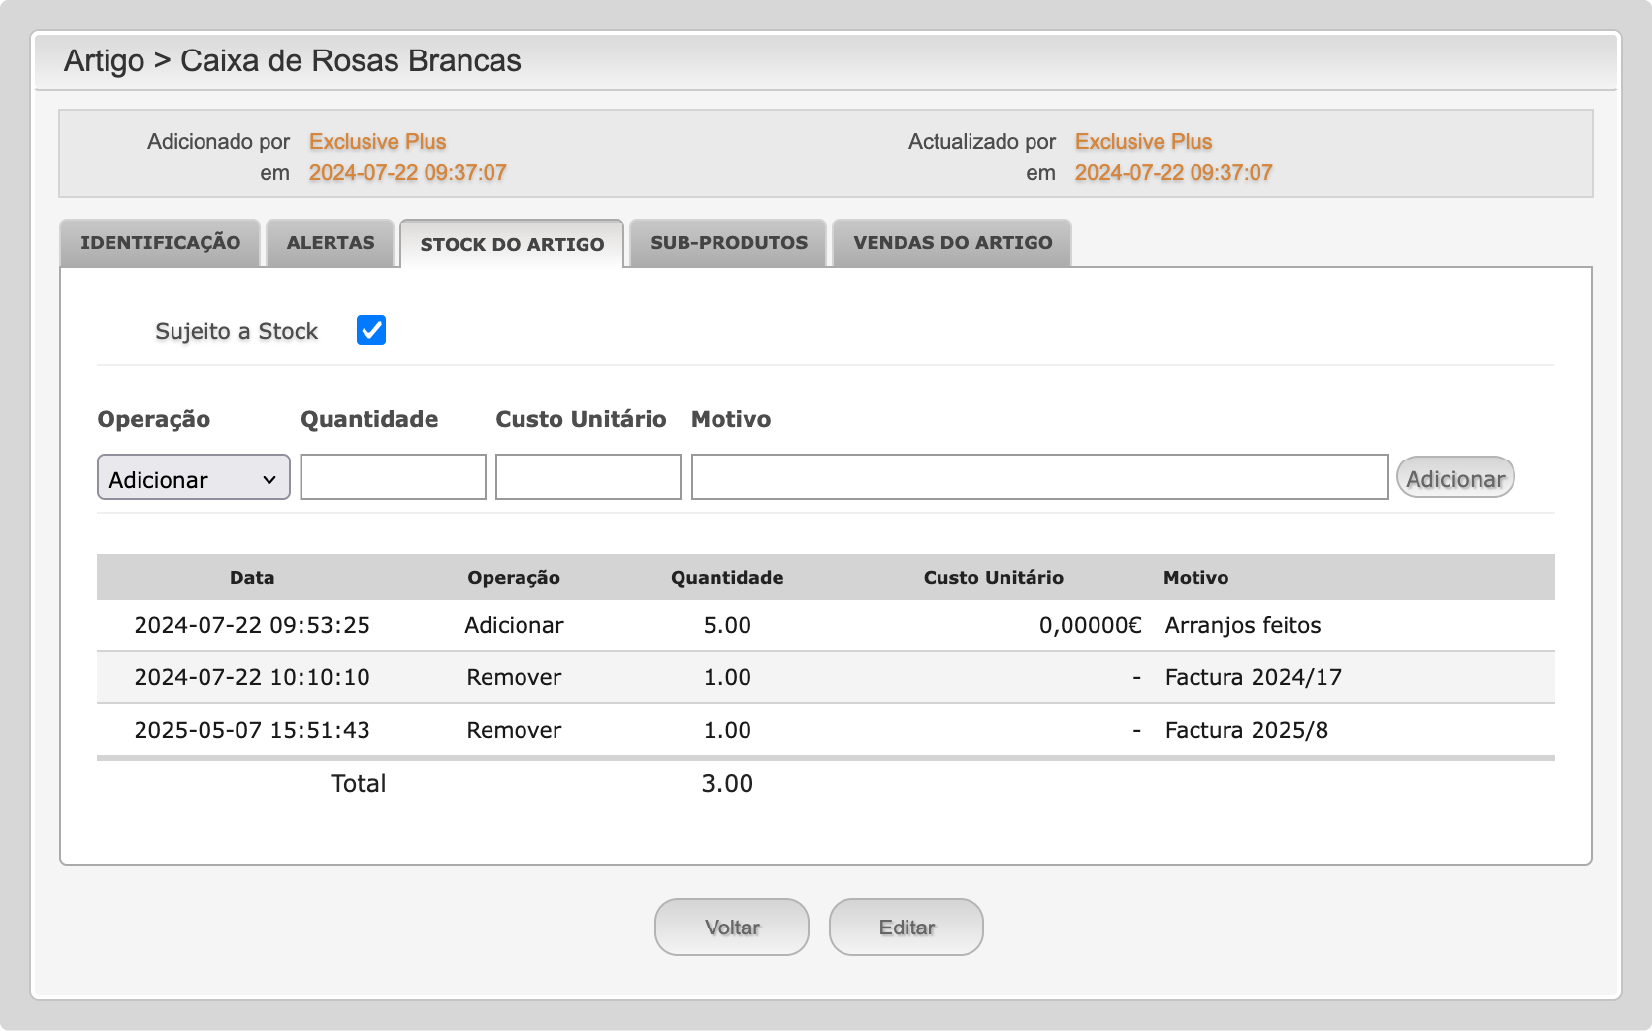Click the Custo Unitário table column header
The width and height of the screenshot is (1652, 1031).
pyautogui.click(x=993, y=578)
